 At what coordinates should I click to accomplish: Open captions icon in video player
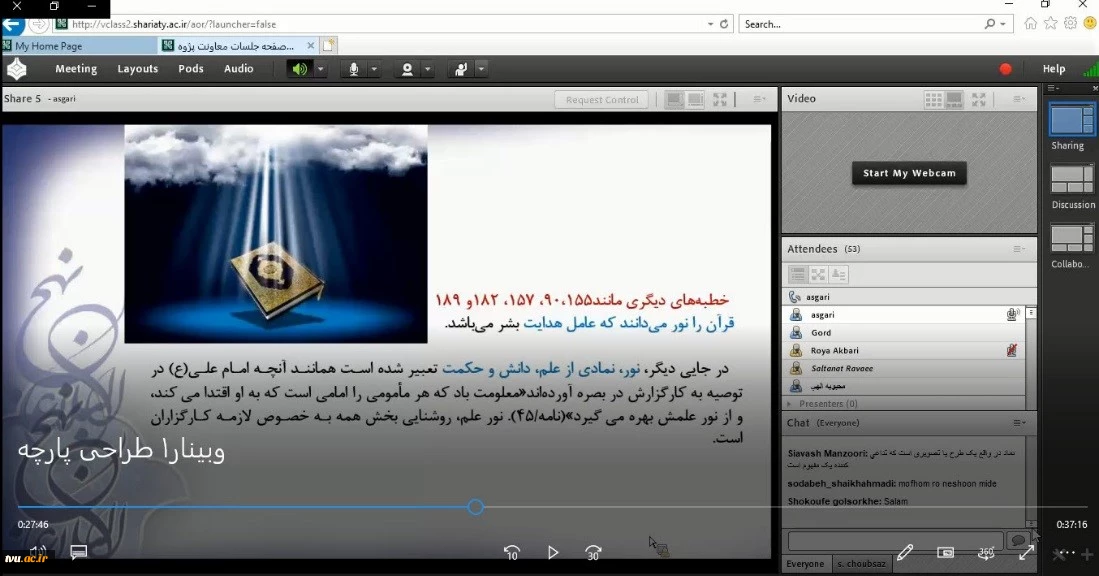click(79, 552)
